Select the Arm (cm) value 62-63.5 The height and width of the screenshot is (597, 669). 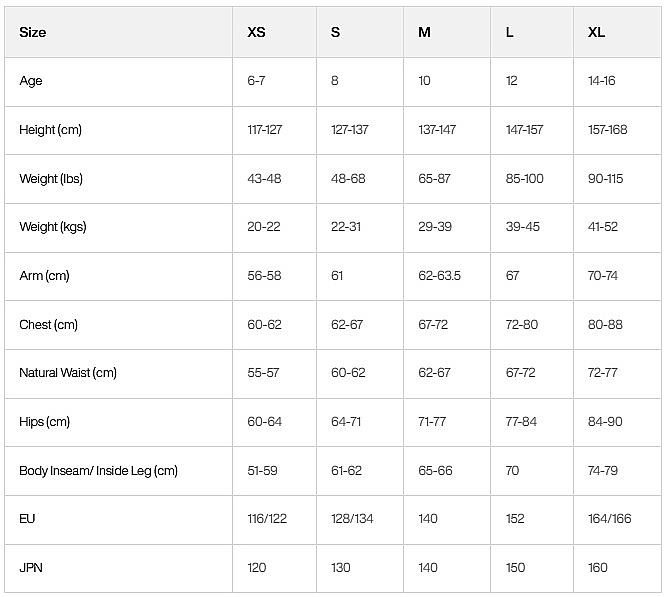pos(439,276)
